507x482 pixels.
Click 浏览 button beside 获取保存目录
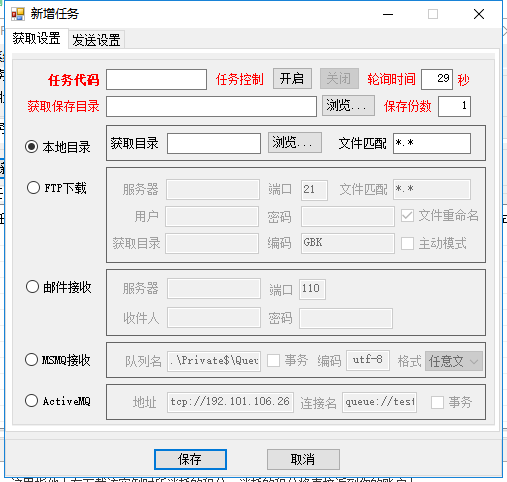coord(348,106)
